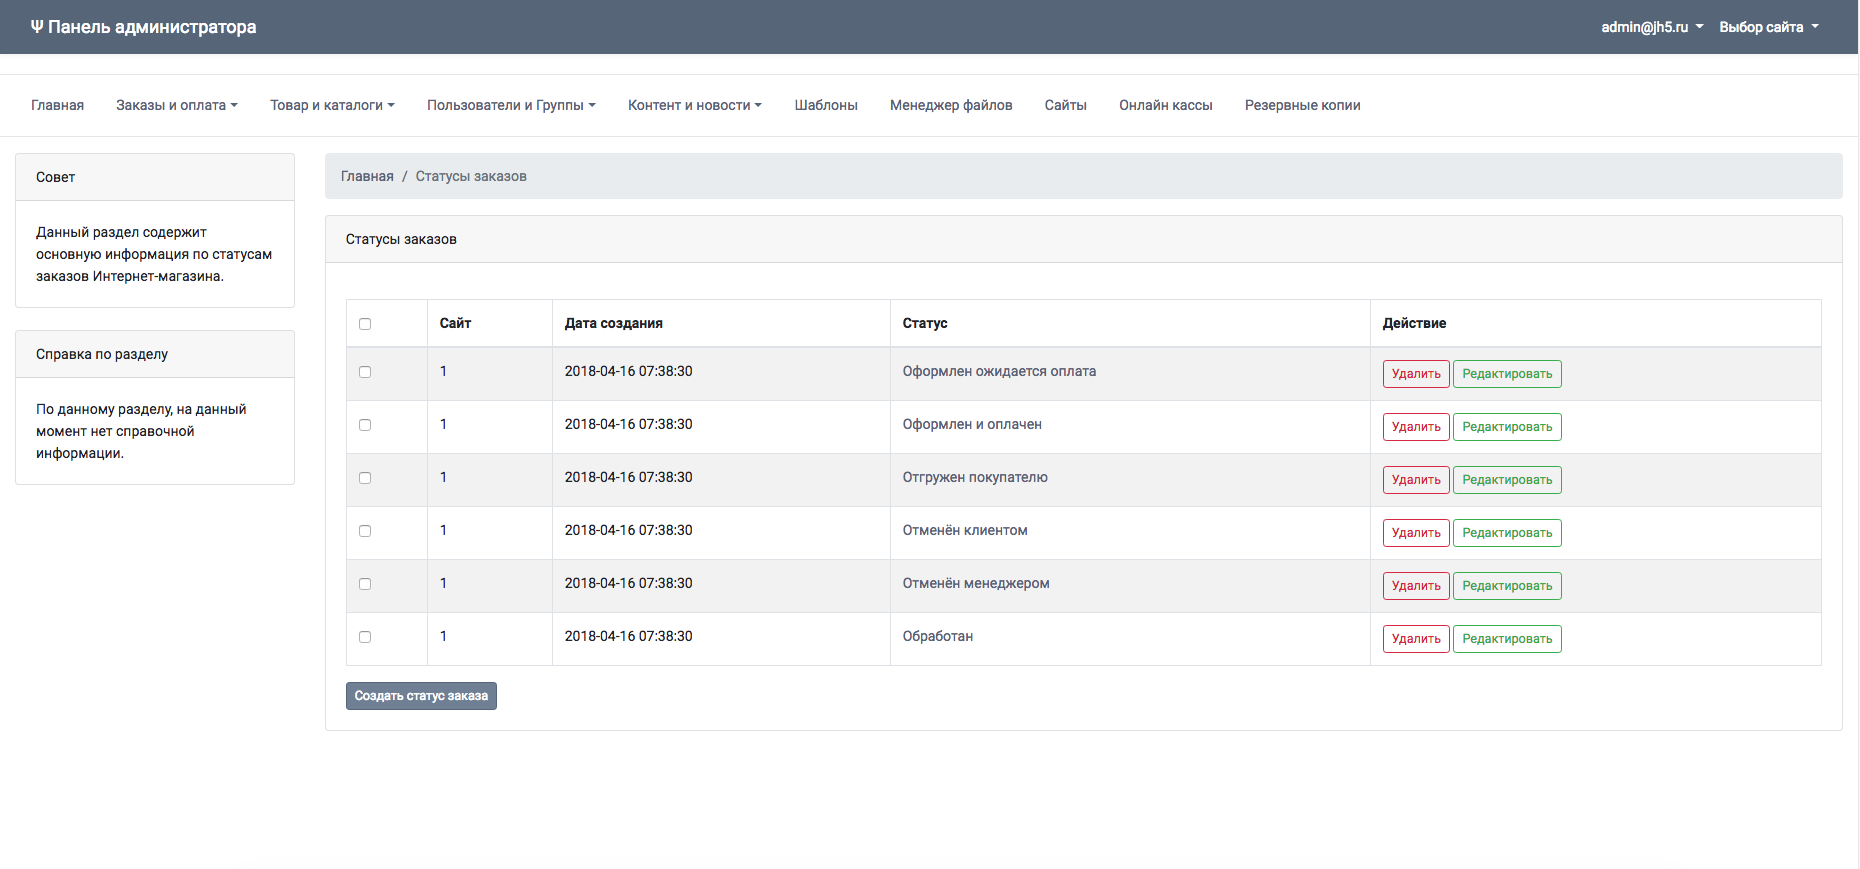Check the box for Оформлен ожидается оплата row
The width and height of the screenshot is (1860, 869).
pos(365,372)
